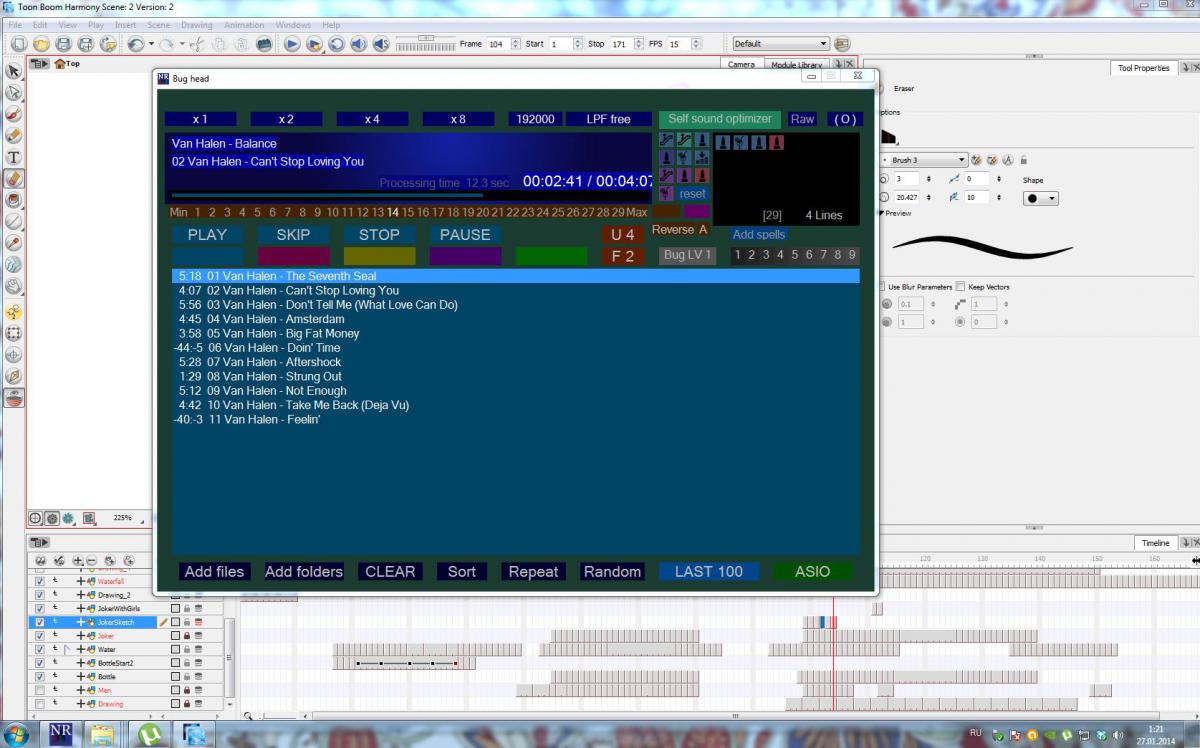Toggle lock on the Joker layer
This screenshot has width=1200, height=748.
coord(186,635)
